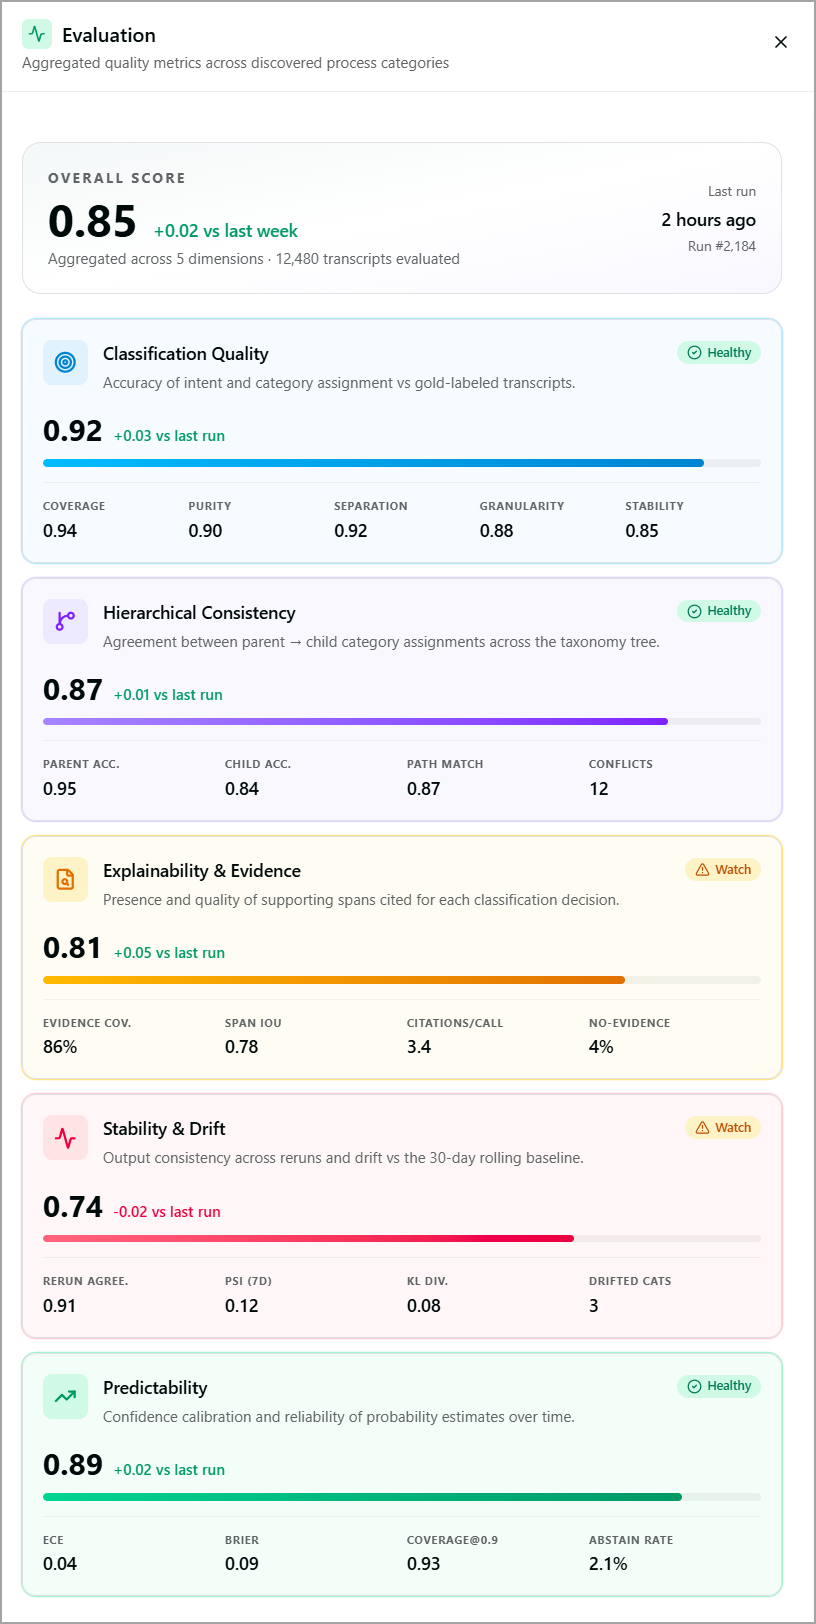Image resolution: width=816 pixels, height=1624 pixels.
Task: Click the Stability & Drift score 0.74
Action: [x=73, y=1207]
